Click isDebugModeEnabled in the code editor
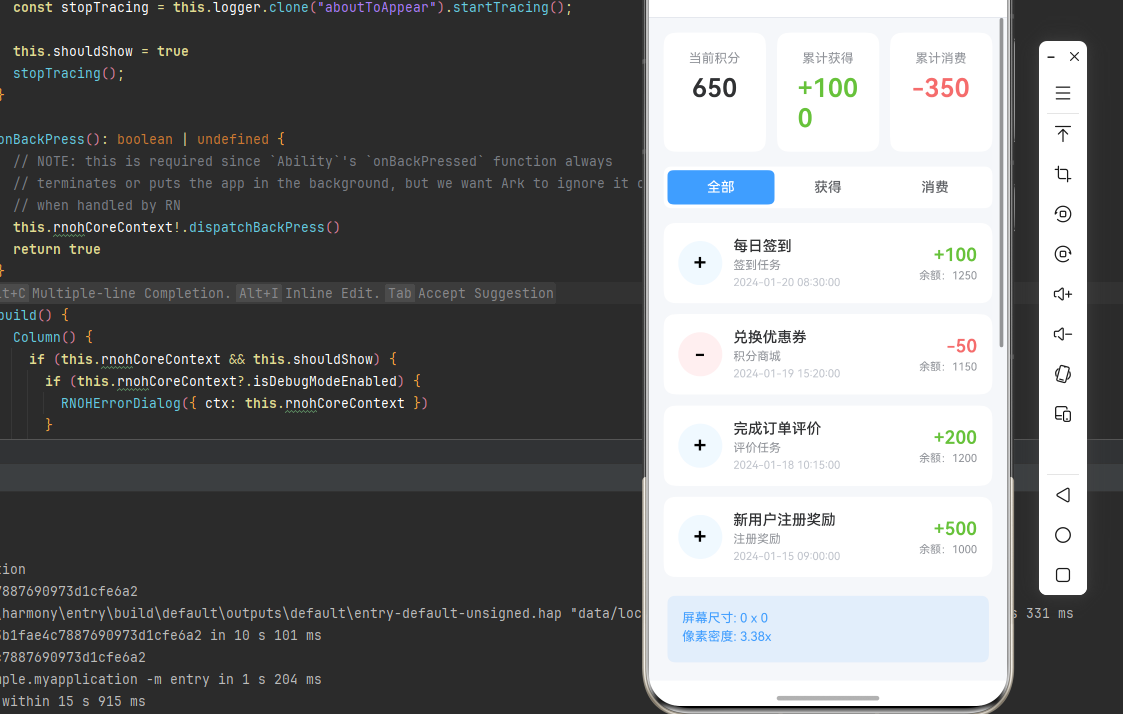 tap(324, 381)
